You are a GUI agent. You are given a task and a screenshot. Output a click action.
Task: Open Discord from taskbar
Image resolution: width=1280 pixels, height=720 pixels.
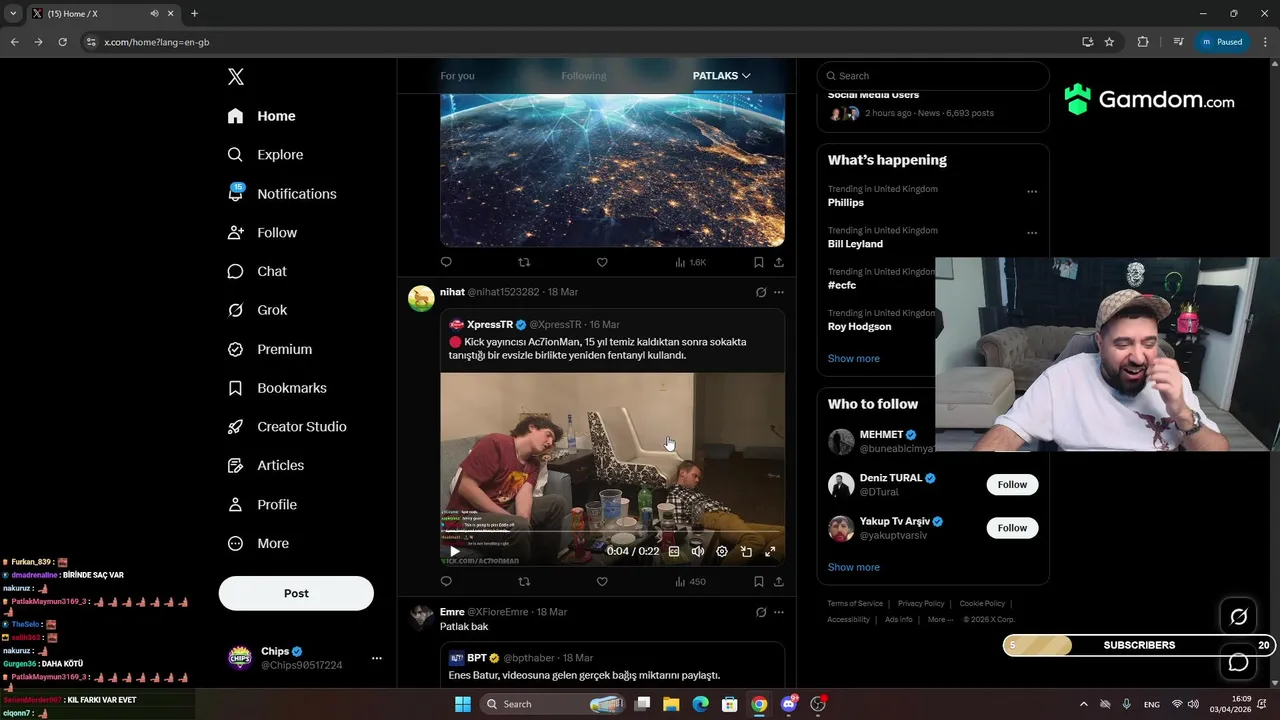coord(788,704)
